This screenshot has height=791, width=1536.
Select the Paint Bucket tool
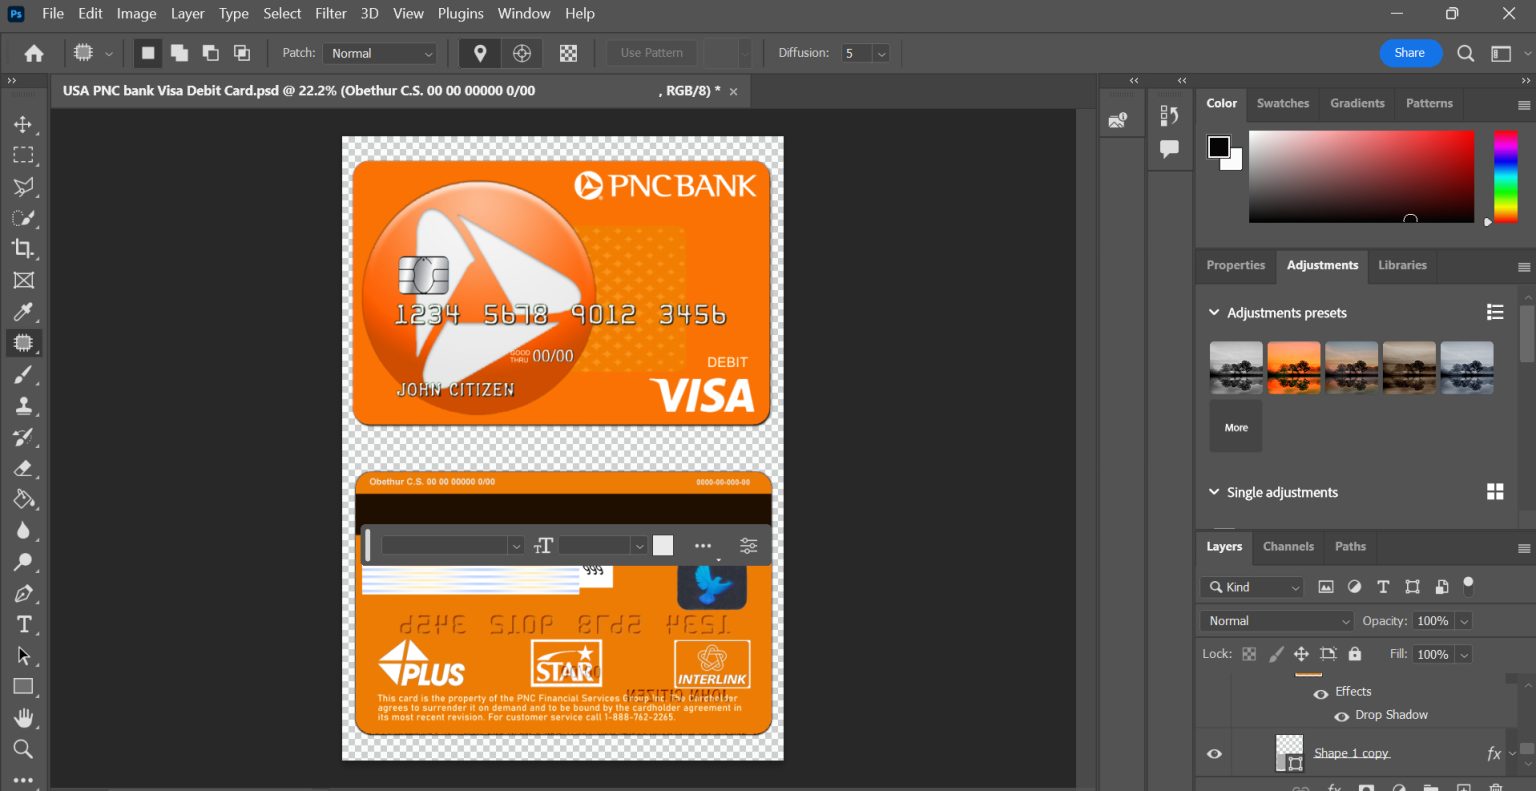23,499
